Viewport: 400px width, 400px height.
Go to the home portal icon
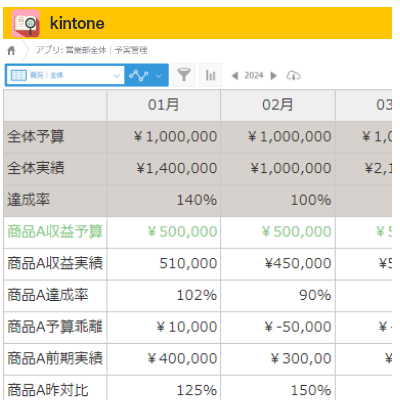(x=11, y=51)
